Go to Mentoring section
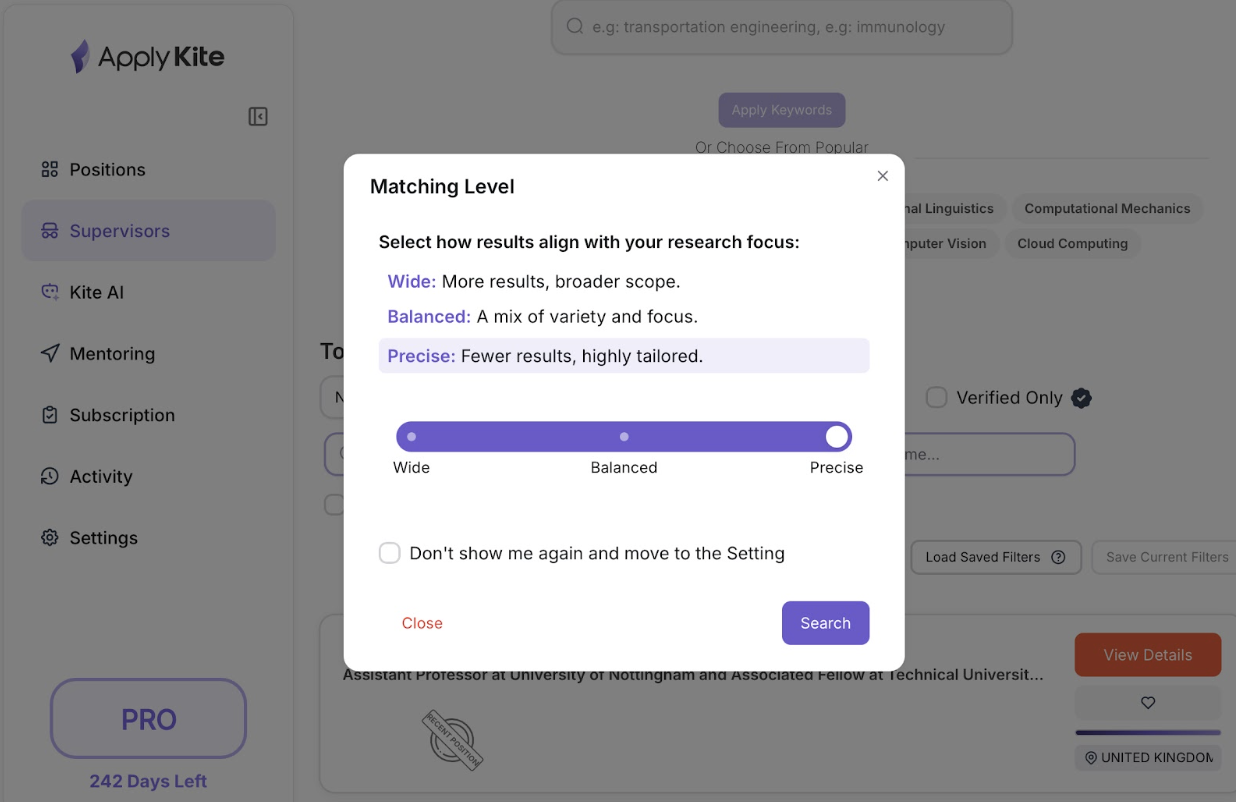This screenshot has height=802, width=1236. 111,354
